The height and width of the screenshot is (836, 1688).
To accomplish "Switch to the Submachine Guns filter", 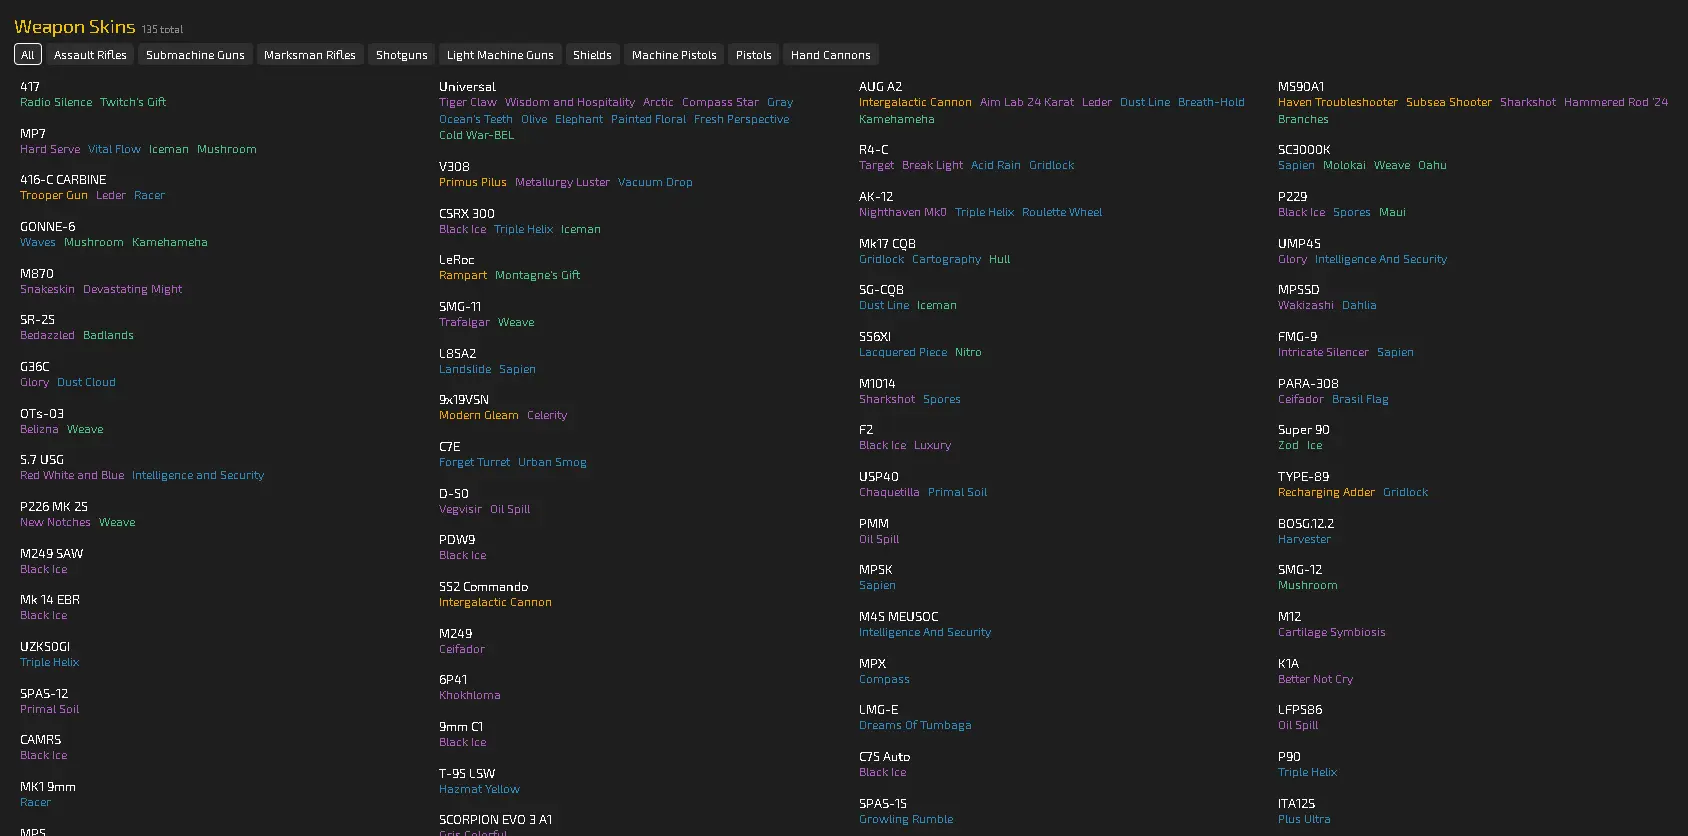I will coord(195,55).
